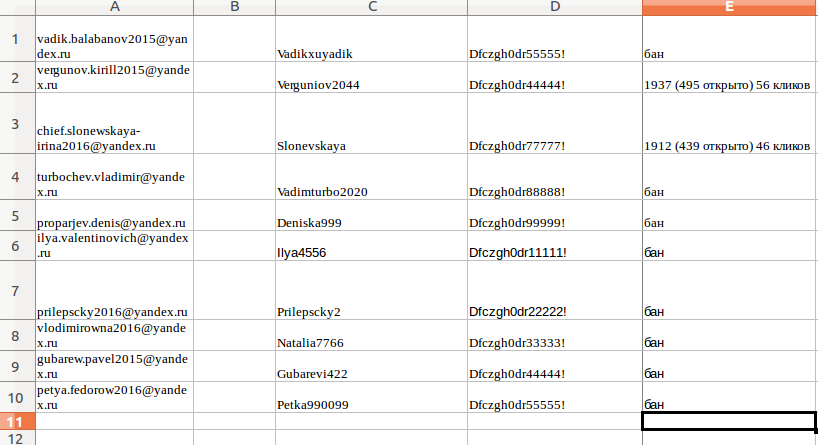
Task: Click the бан cell in row 1
Action: (730, 39)
